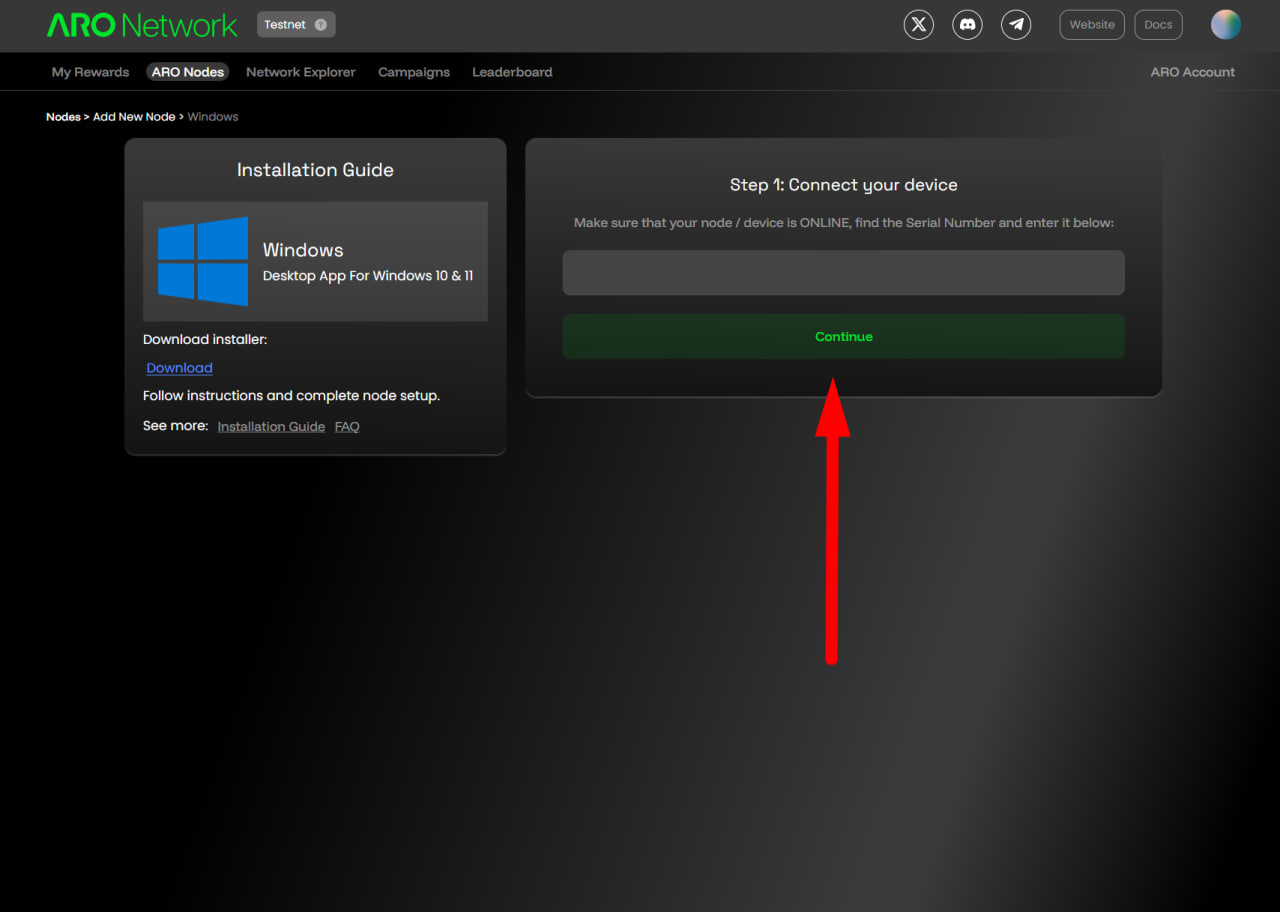Open the X (Twitter) social icon

(x=918, y=25)
